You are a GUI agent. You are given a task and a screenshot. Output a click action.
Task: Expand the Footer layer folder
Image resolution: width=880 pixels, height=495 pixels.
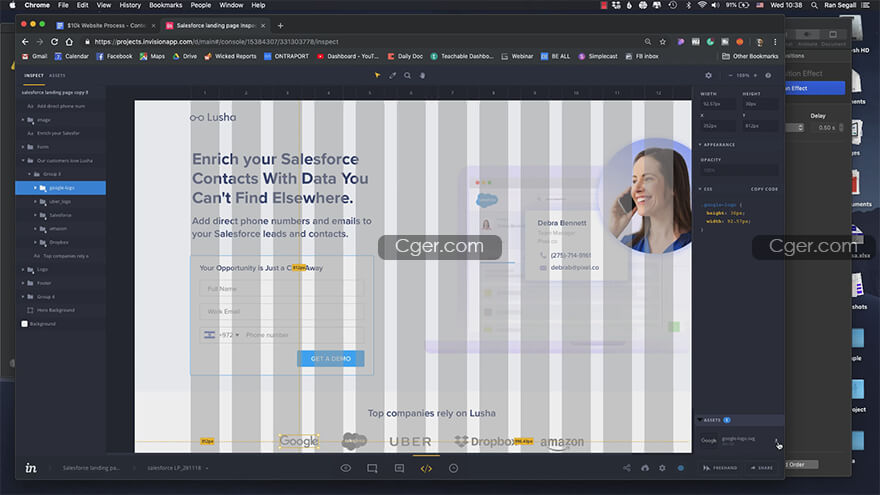pyautogui.click(x=23, y=283)
